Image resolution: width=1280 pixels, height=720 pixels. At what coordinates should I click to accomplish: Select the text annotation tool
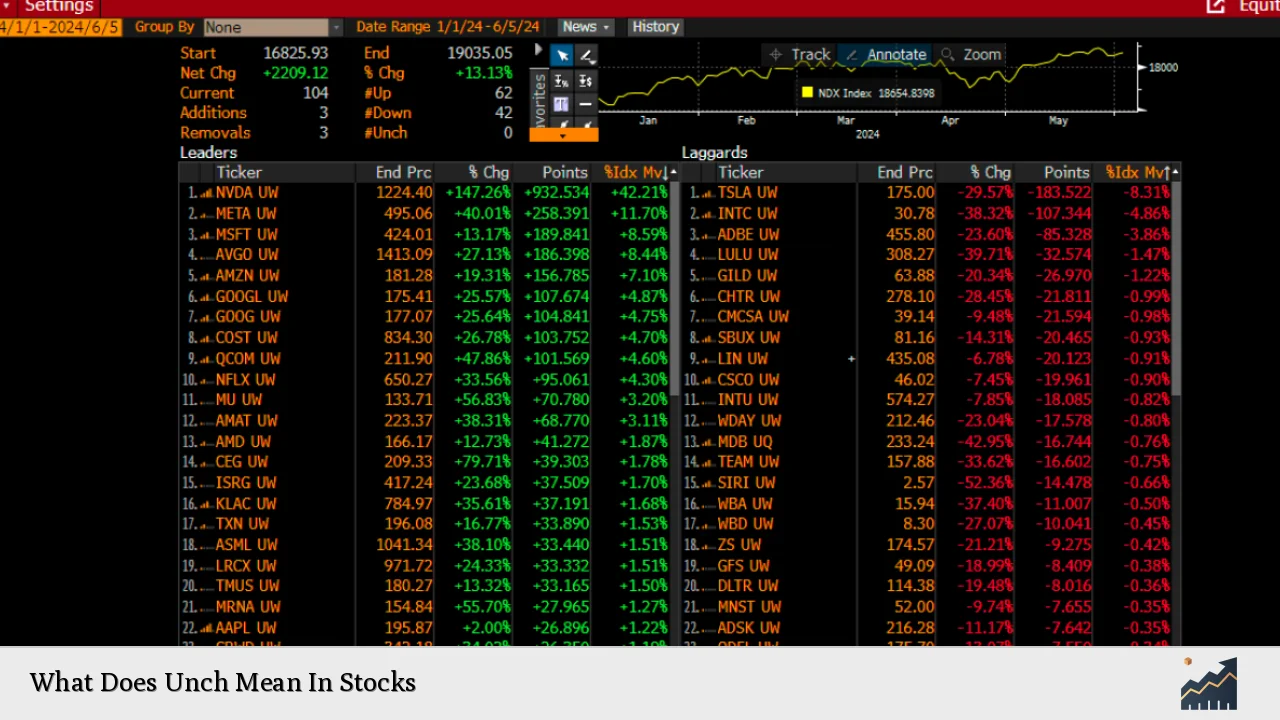[x=562, y=104]
